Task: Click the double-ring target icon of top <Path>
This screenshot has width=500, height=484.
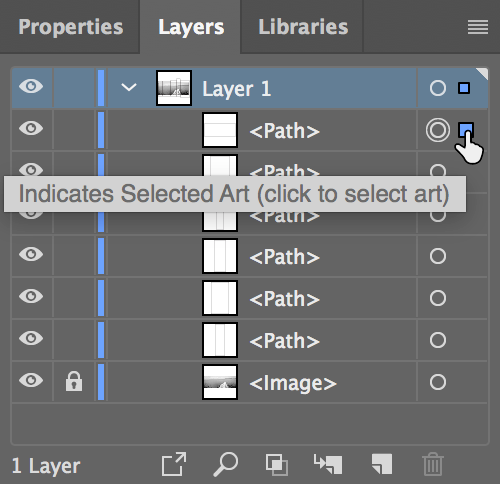Action: tap(438, 130)
